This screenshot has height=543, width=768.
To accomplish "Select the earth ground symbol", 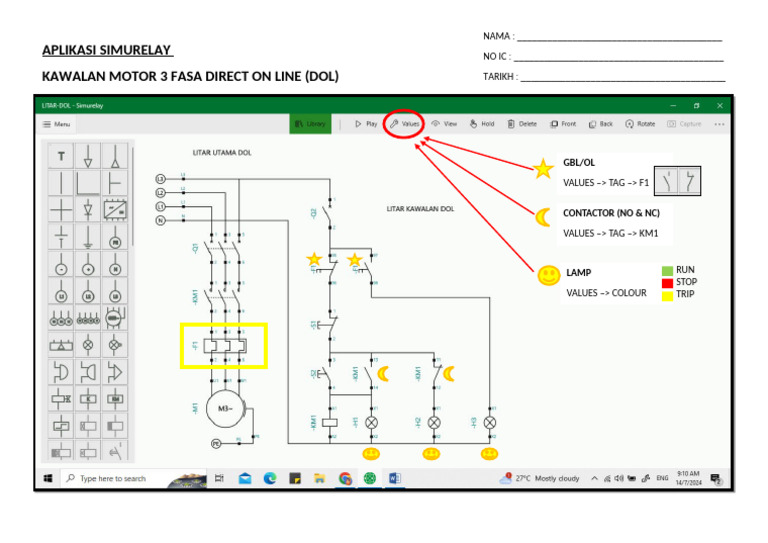I will click(88, 237).
